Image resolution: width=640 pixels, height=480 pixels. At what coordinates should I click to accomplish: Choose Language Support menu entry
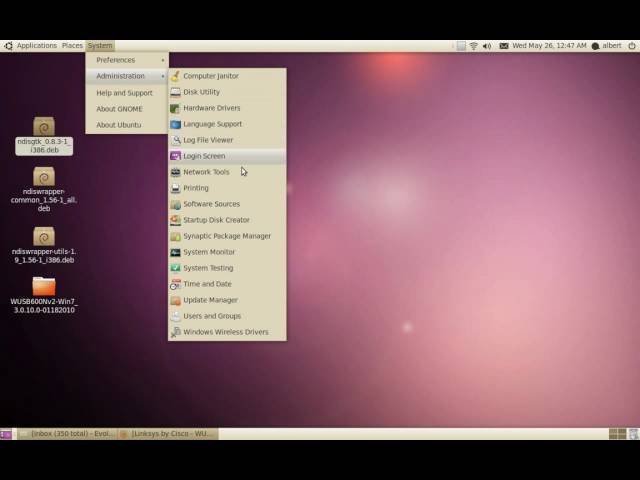[x=227, y=124]
